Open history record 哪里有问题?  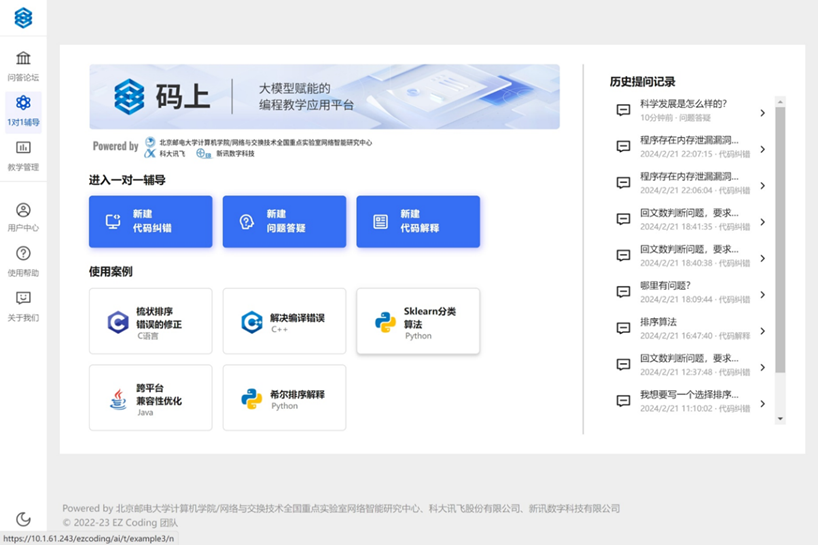click(691, 292)
